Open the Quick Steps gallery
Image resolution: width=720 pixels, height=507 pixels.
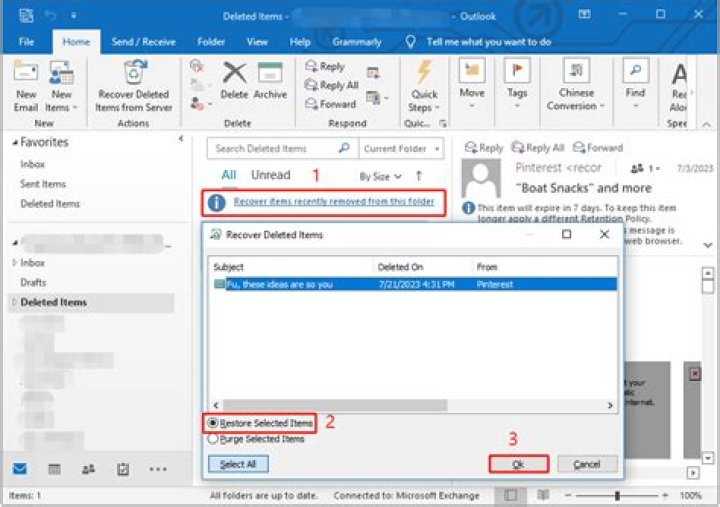(424, 86)
